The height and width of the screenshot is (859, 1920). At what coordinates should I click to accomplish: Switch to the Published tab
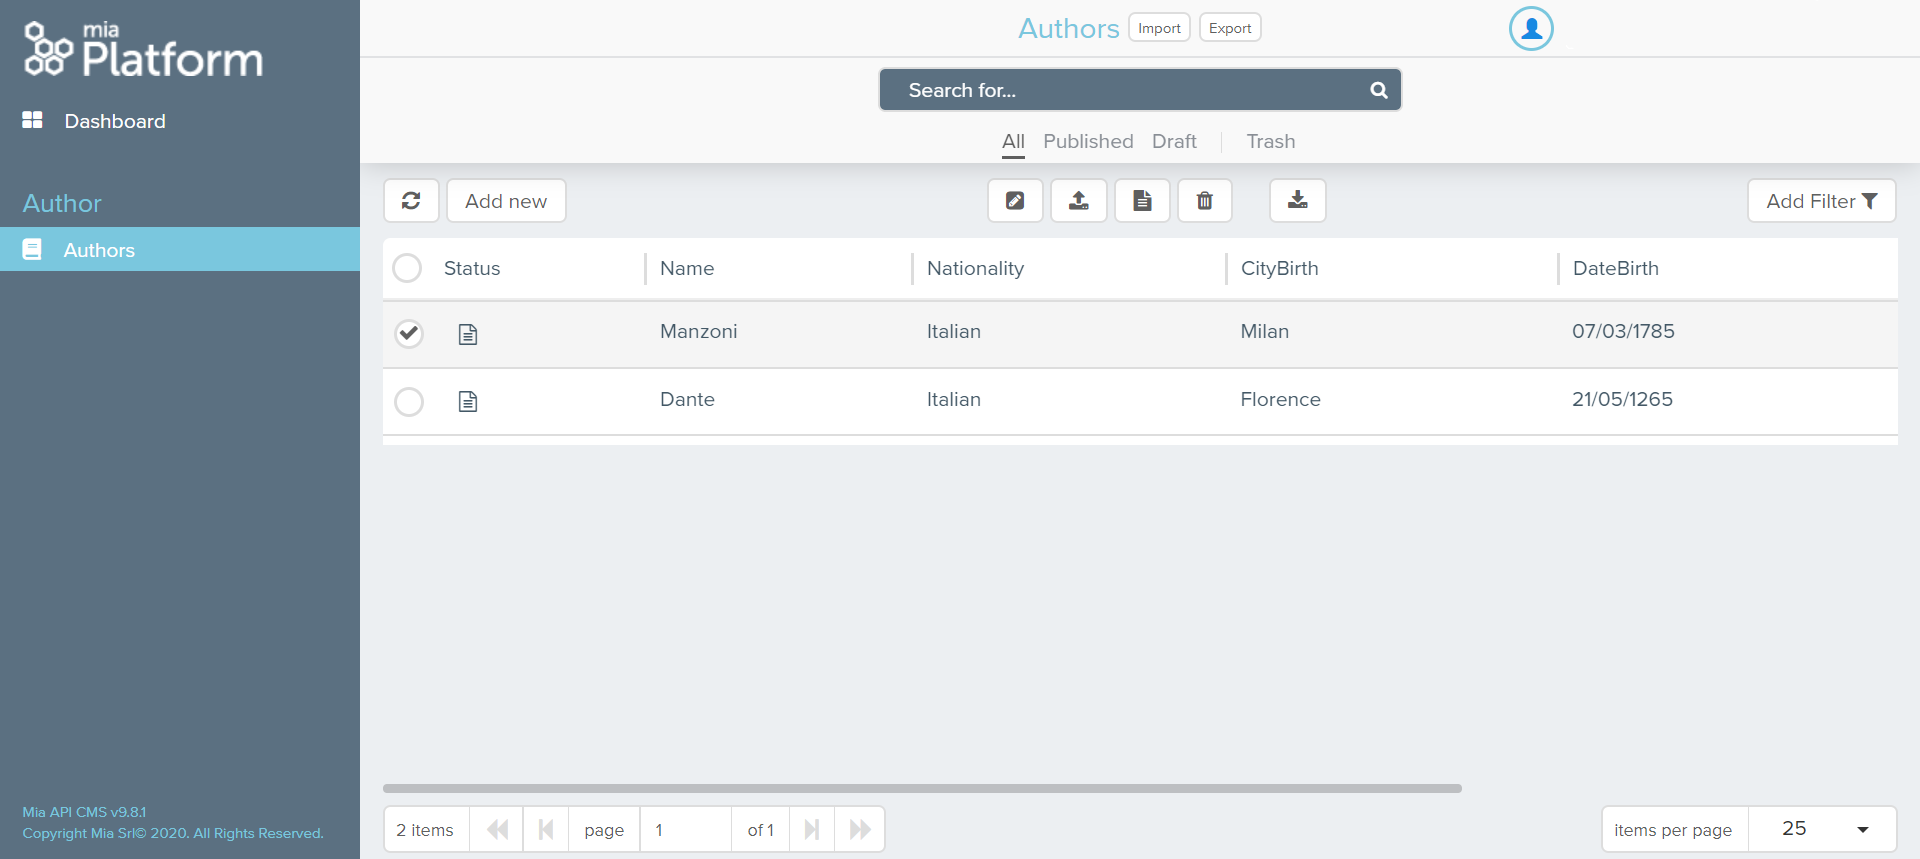click(1088, 141)
